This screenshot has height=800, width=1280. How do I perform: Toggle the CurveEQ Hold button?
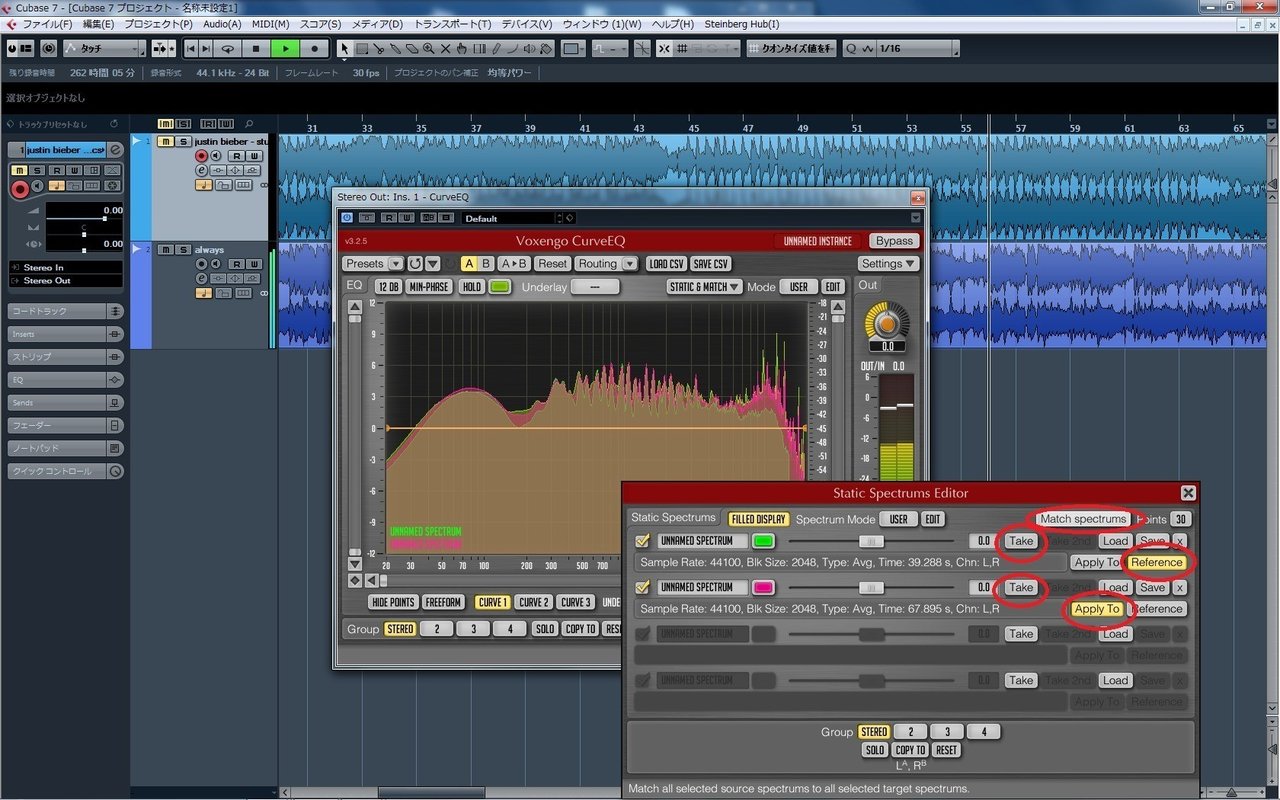tap(472, 286)
